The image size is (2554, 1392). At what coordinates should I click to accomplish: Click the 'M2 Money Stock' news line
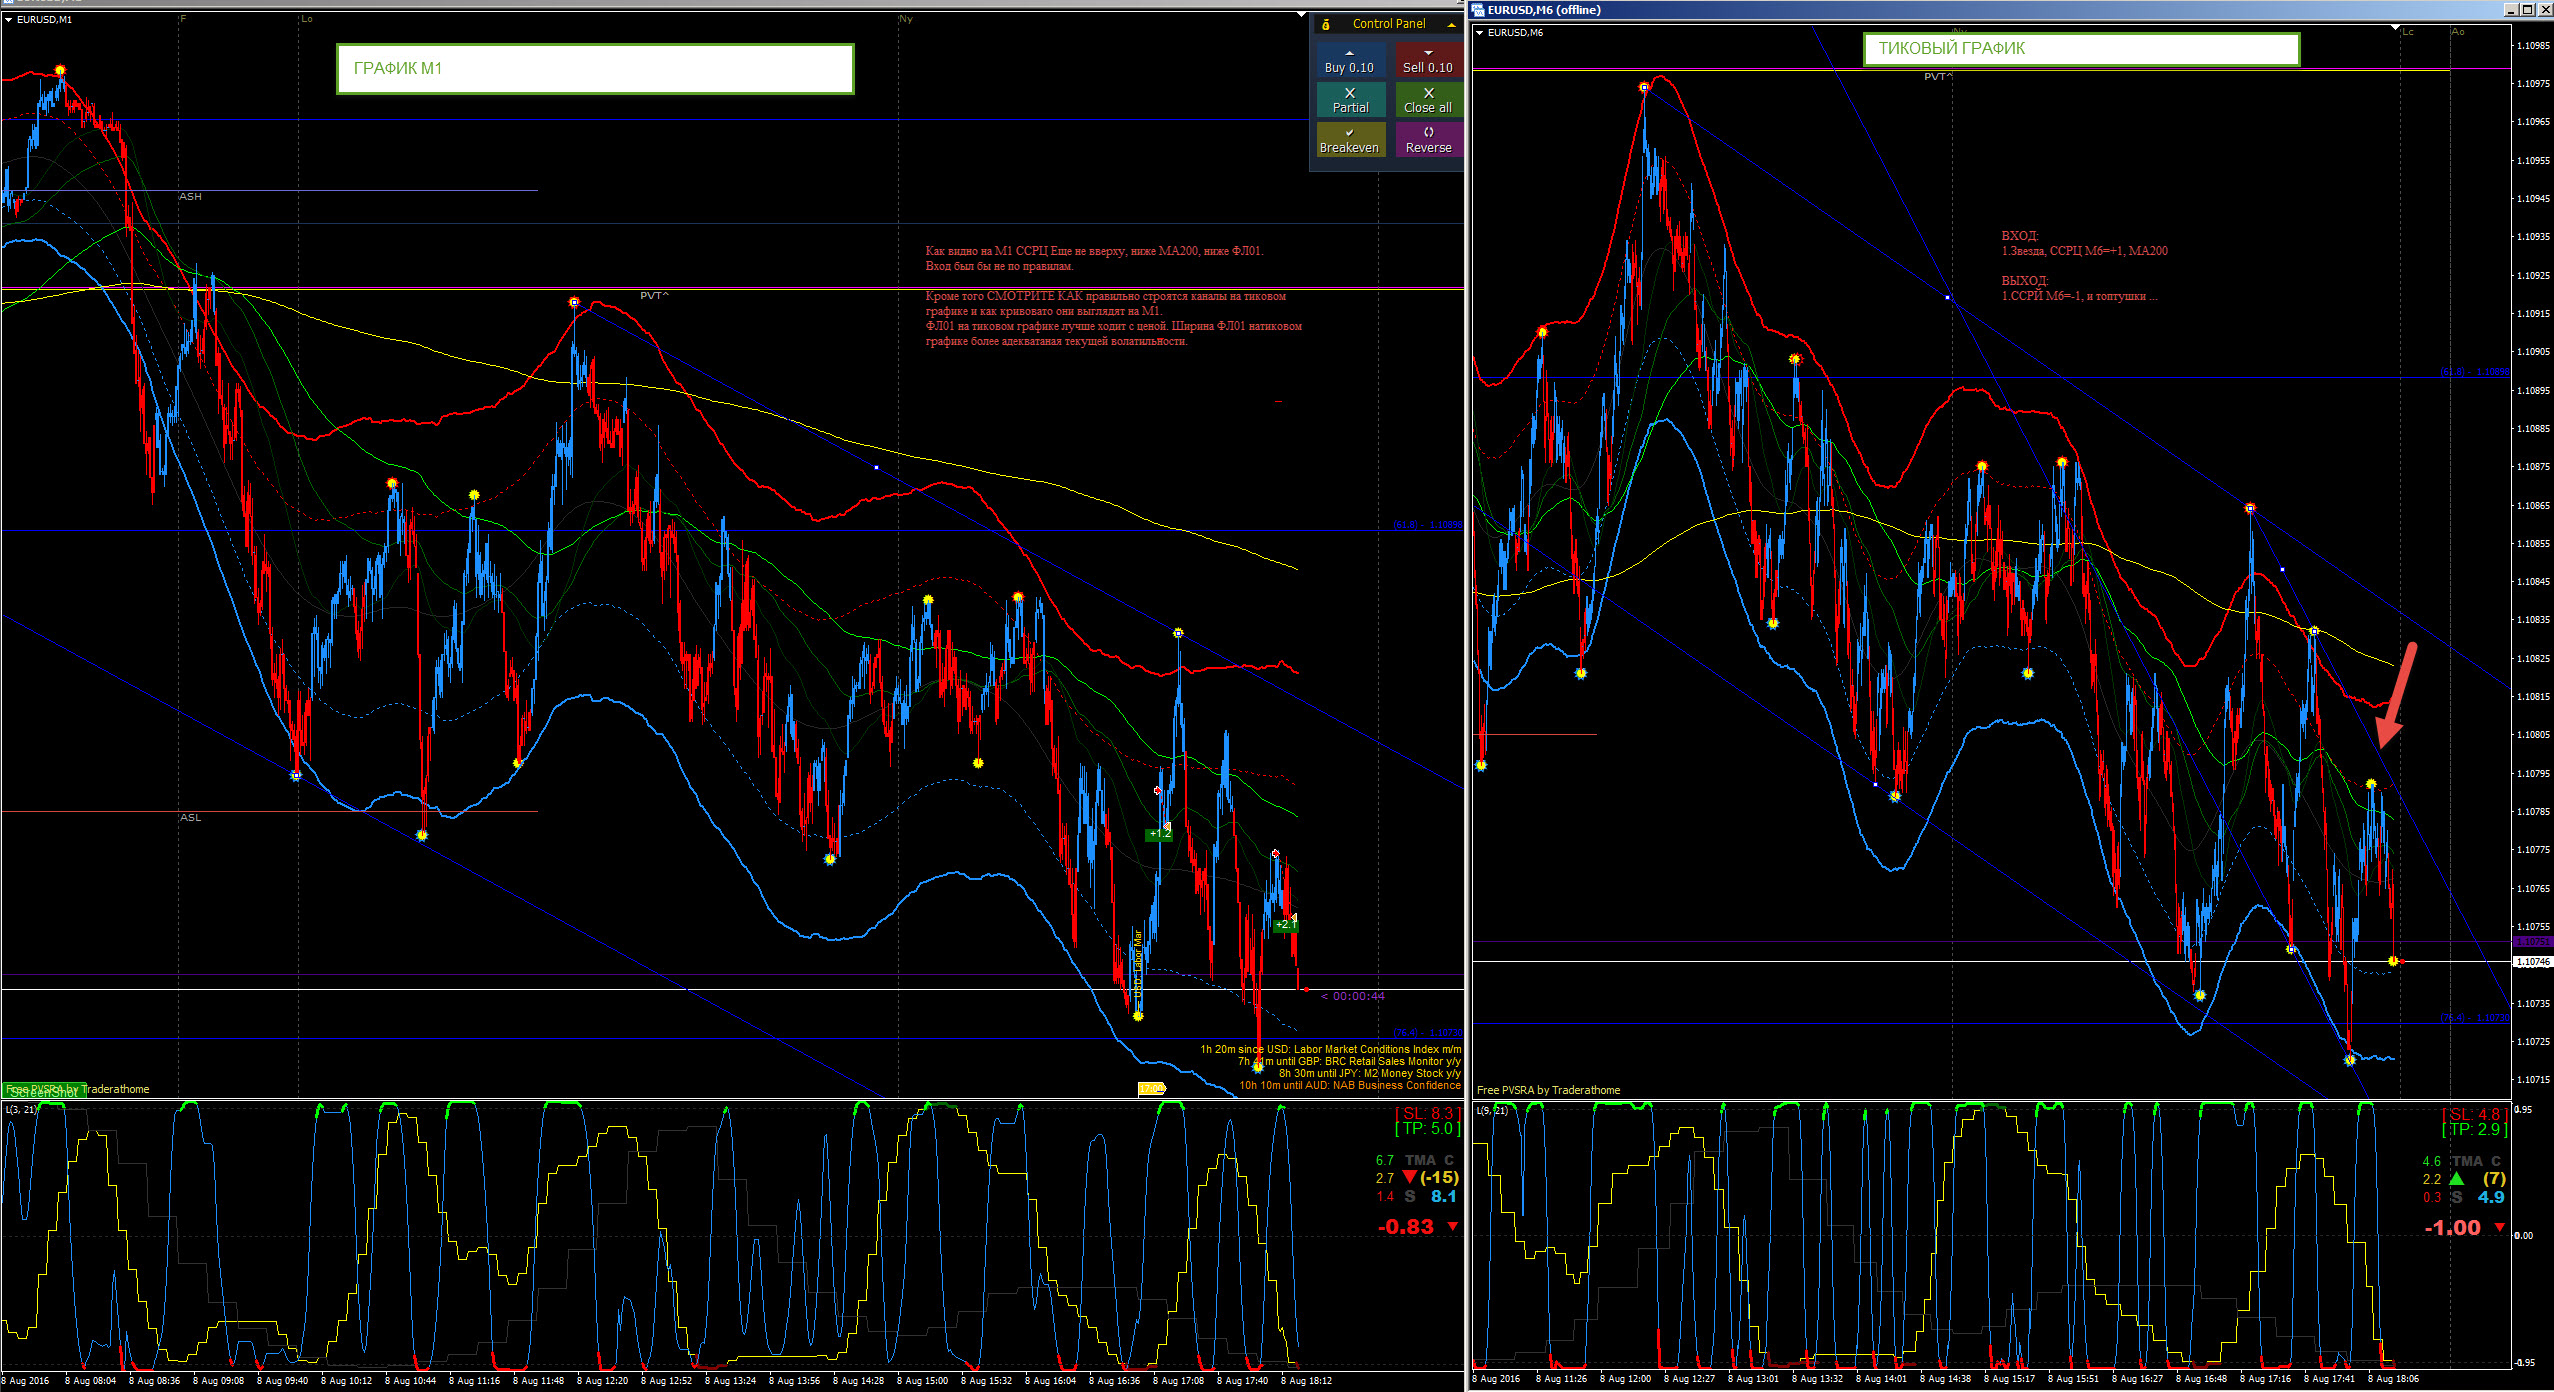[1370, 1073]
